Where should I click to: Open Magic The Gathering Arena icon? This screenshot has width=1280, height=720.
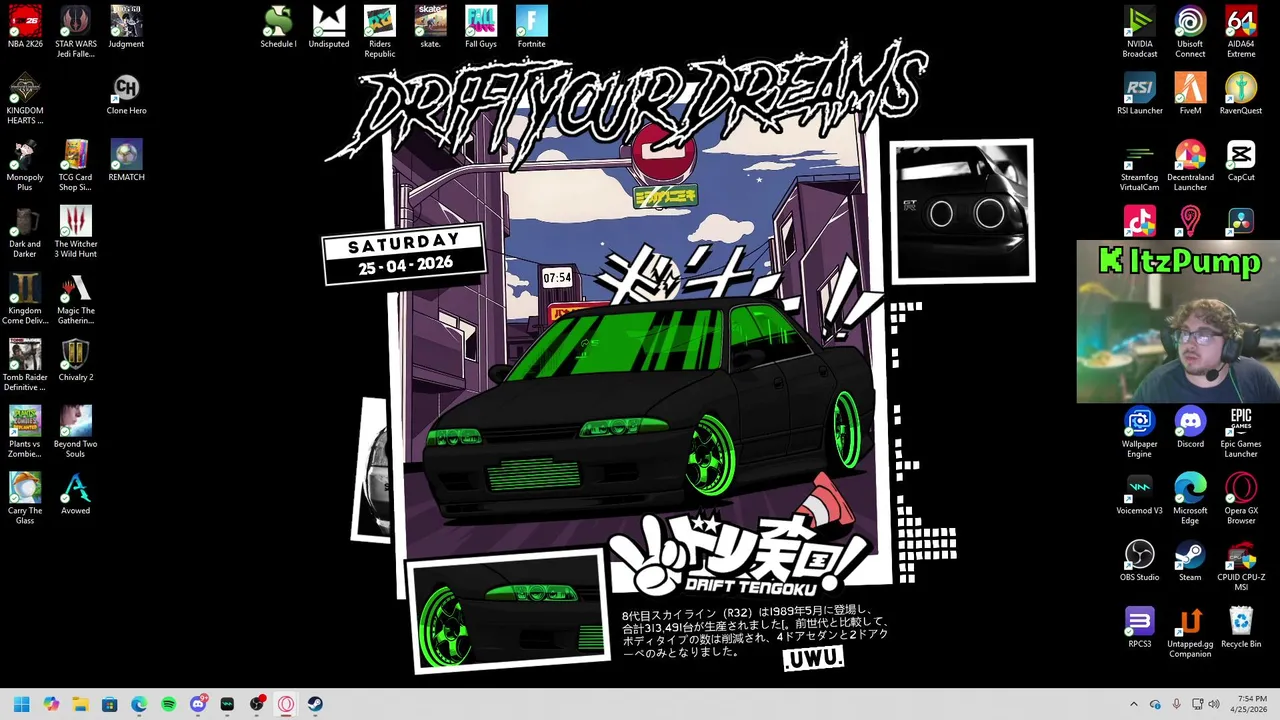point(76,299)
